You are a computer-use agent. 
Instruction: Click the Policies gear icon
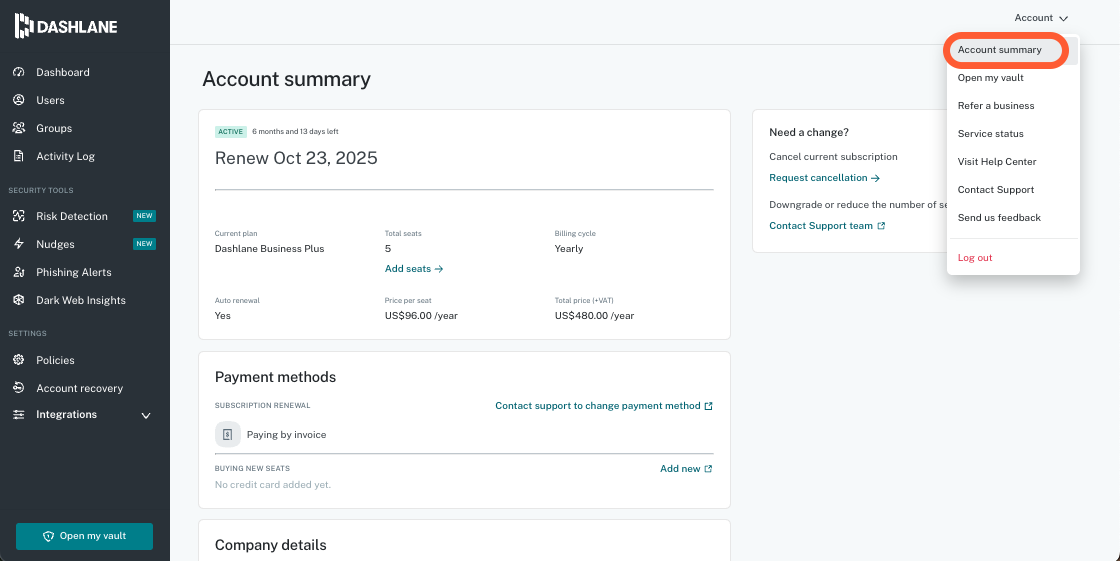[18, 360]
